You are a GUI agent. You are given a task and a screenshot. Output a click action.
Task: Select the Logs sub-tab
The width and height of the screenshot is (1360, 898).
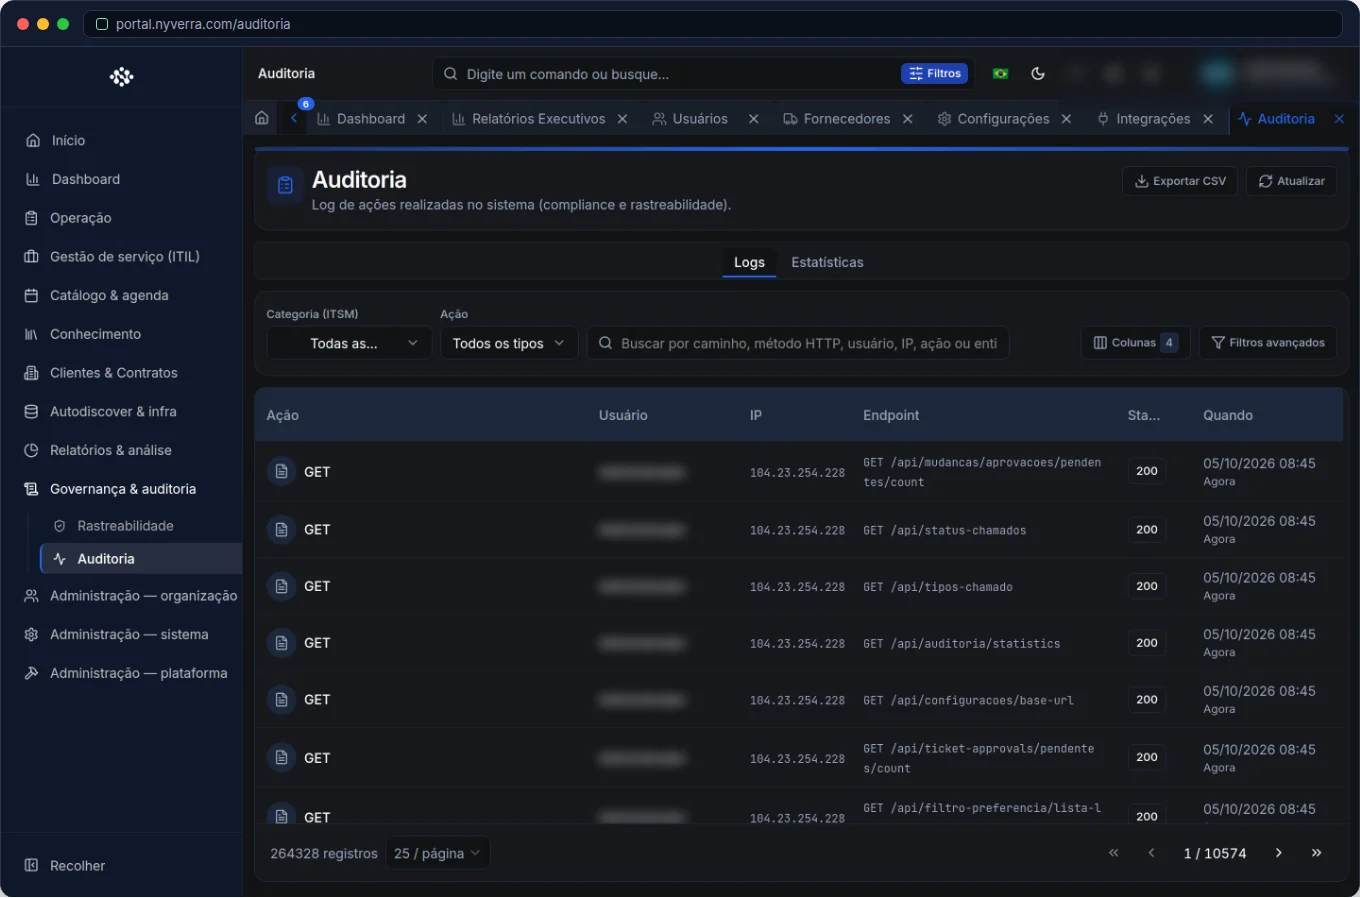click(x=749, y=262)
